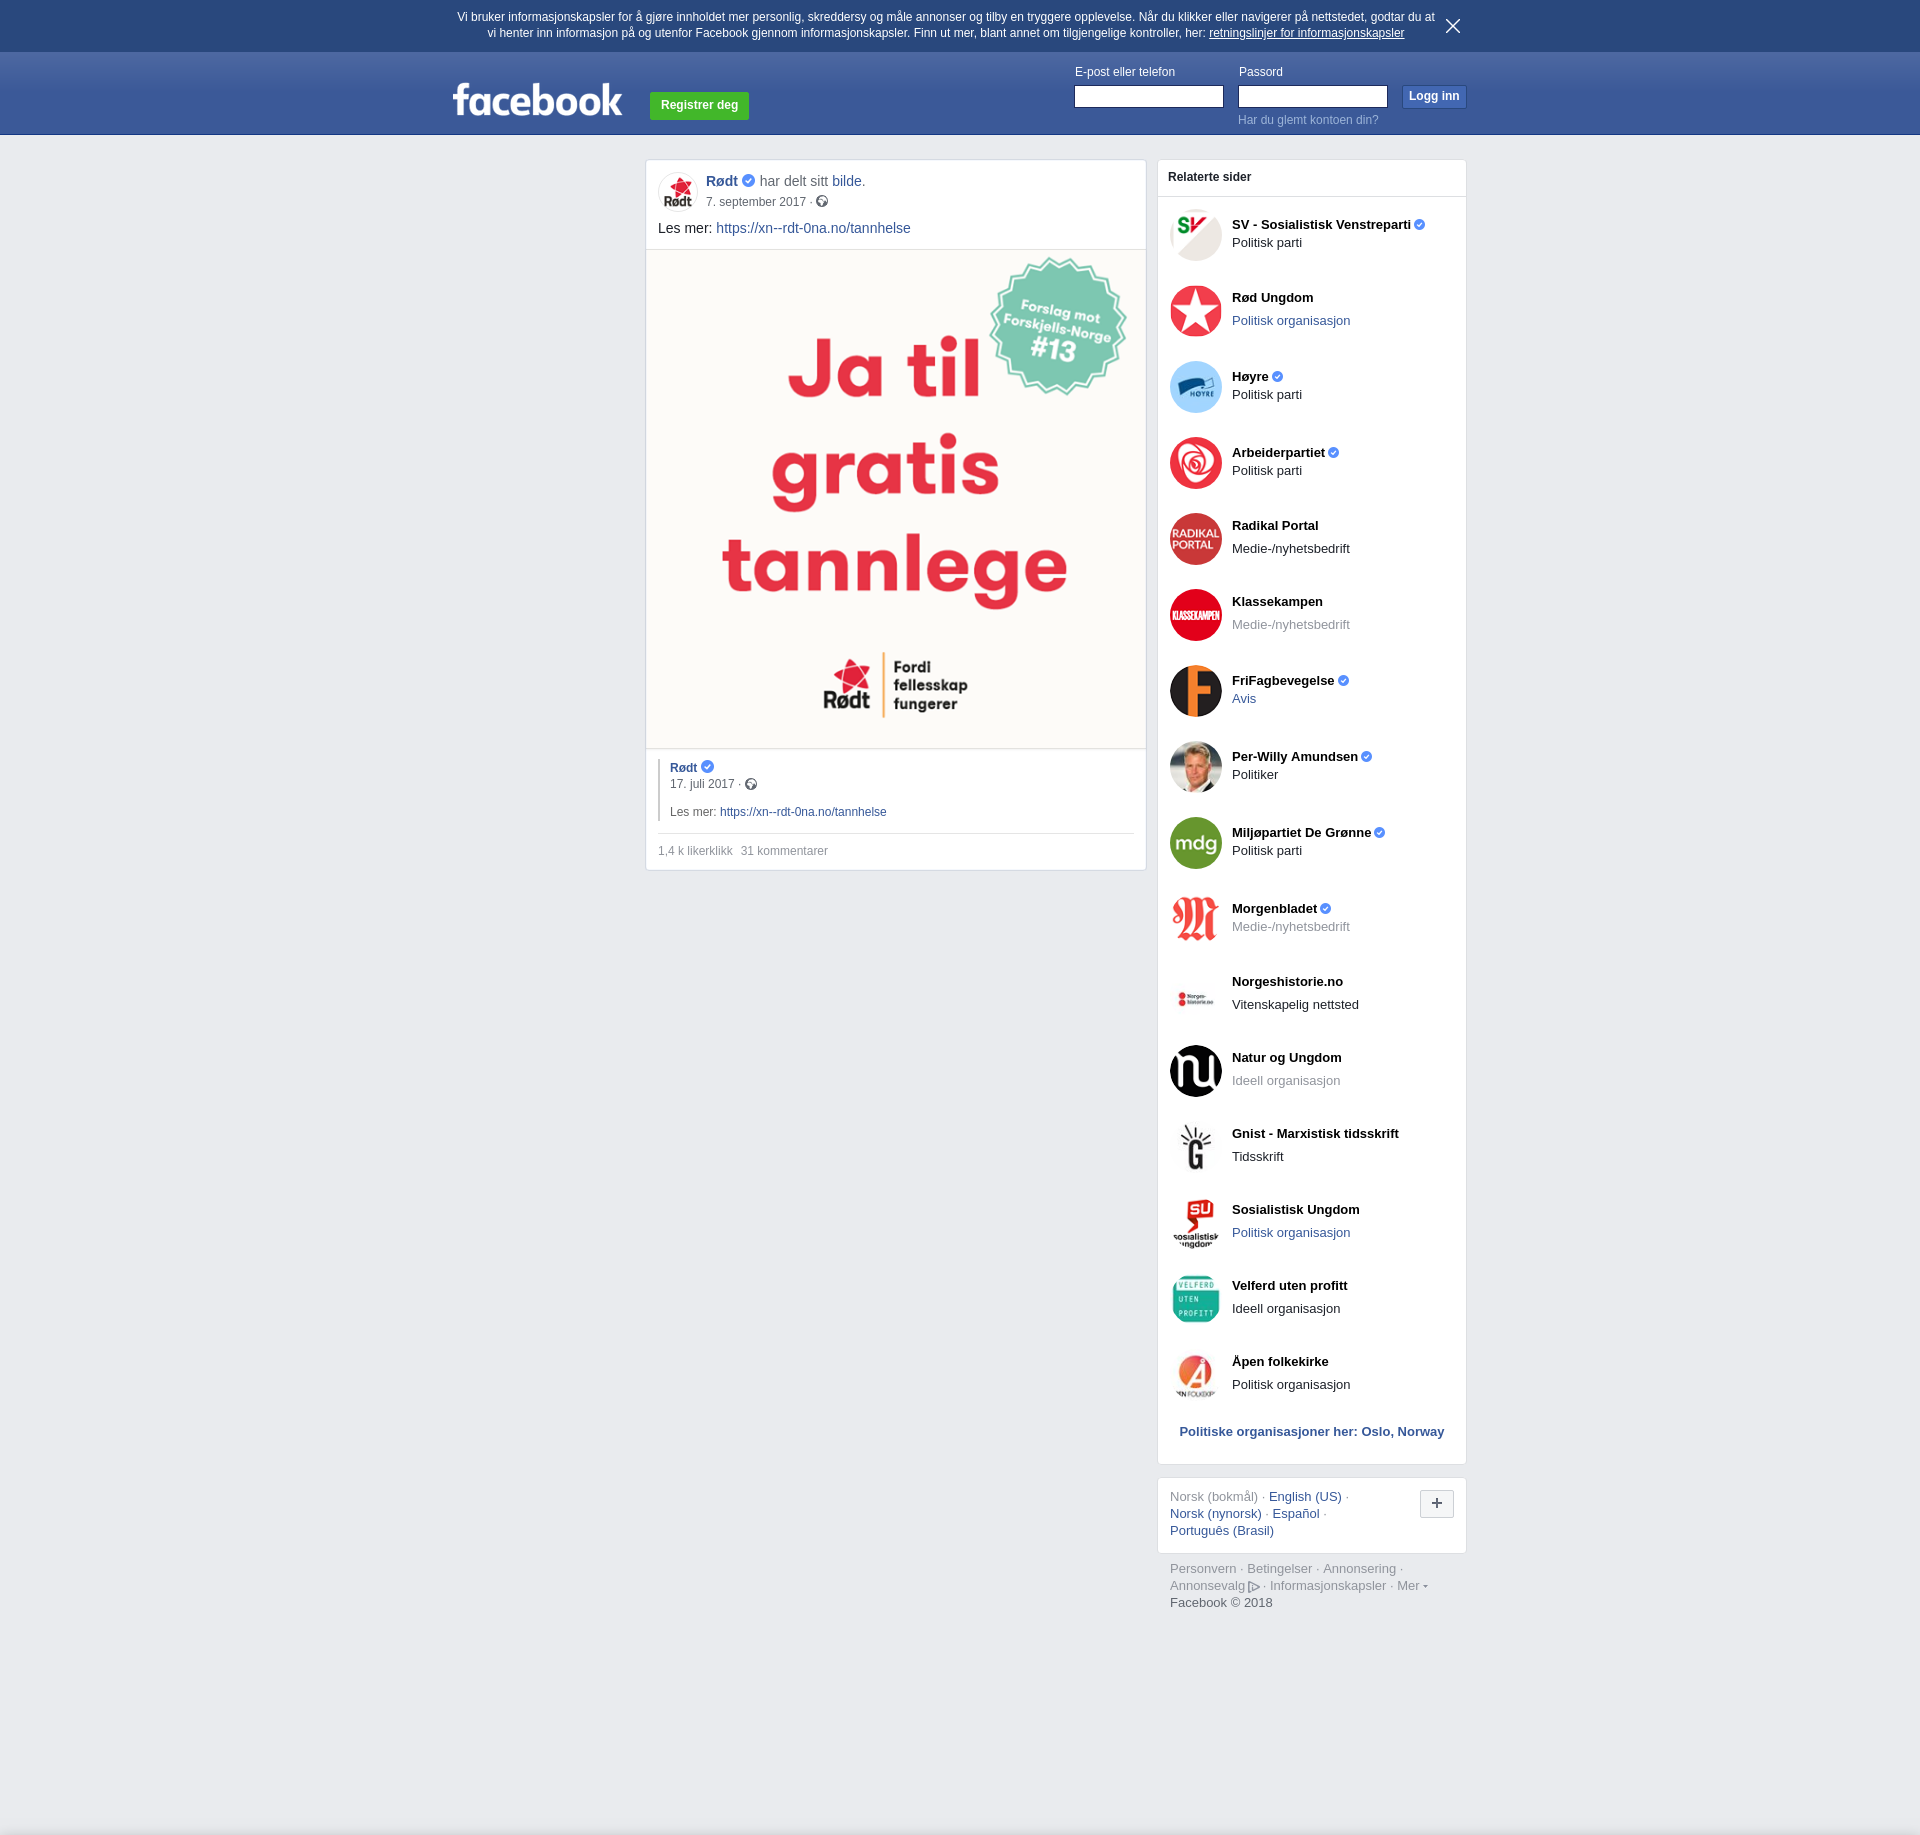Click the Facebook logo
Image resolution: width=1920 pixels, height=1835 pixels.
(537, 100)
